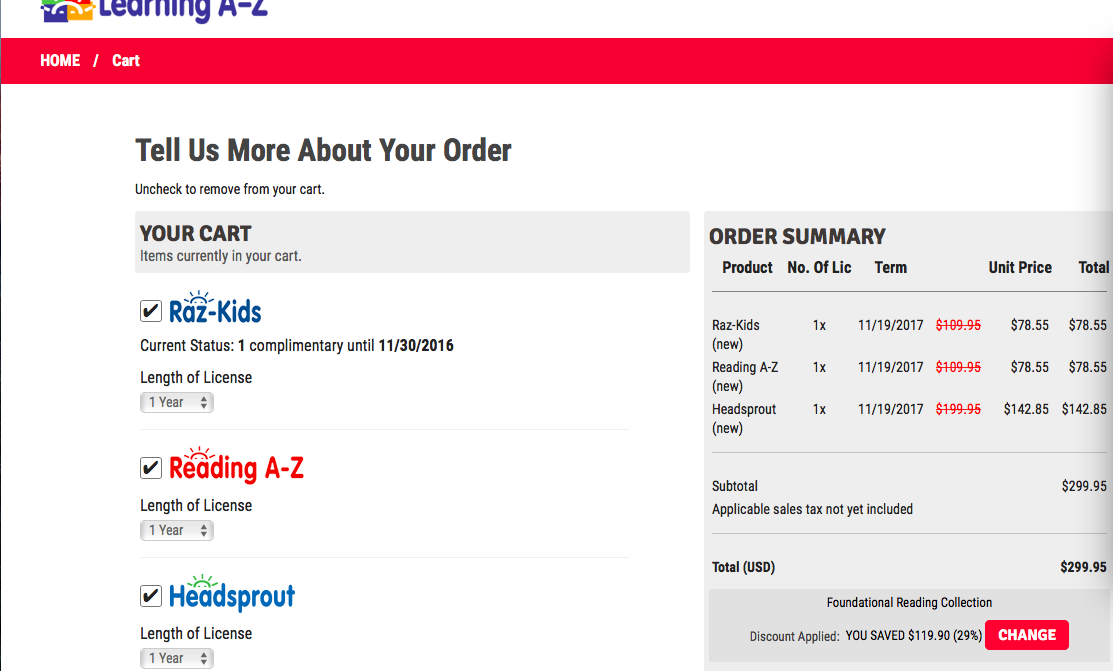Viewport: 1113px width, 671px height.
Task: Click the Total (USD) amount $299.95
Action: 1083,567
